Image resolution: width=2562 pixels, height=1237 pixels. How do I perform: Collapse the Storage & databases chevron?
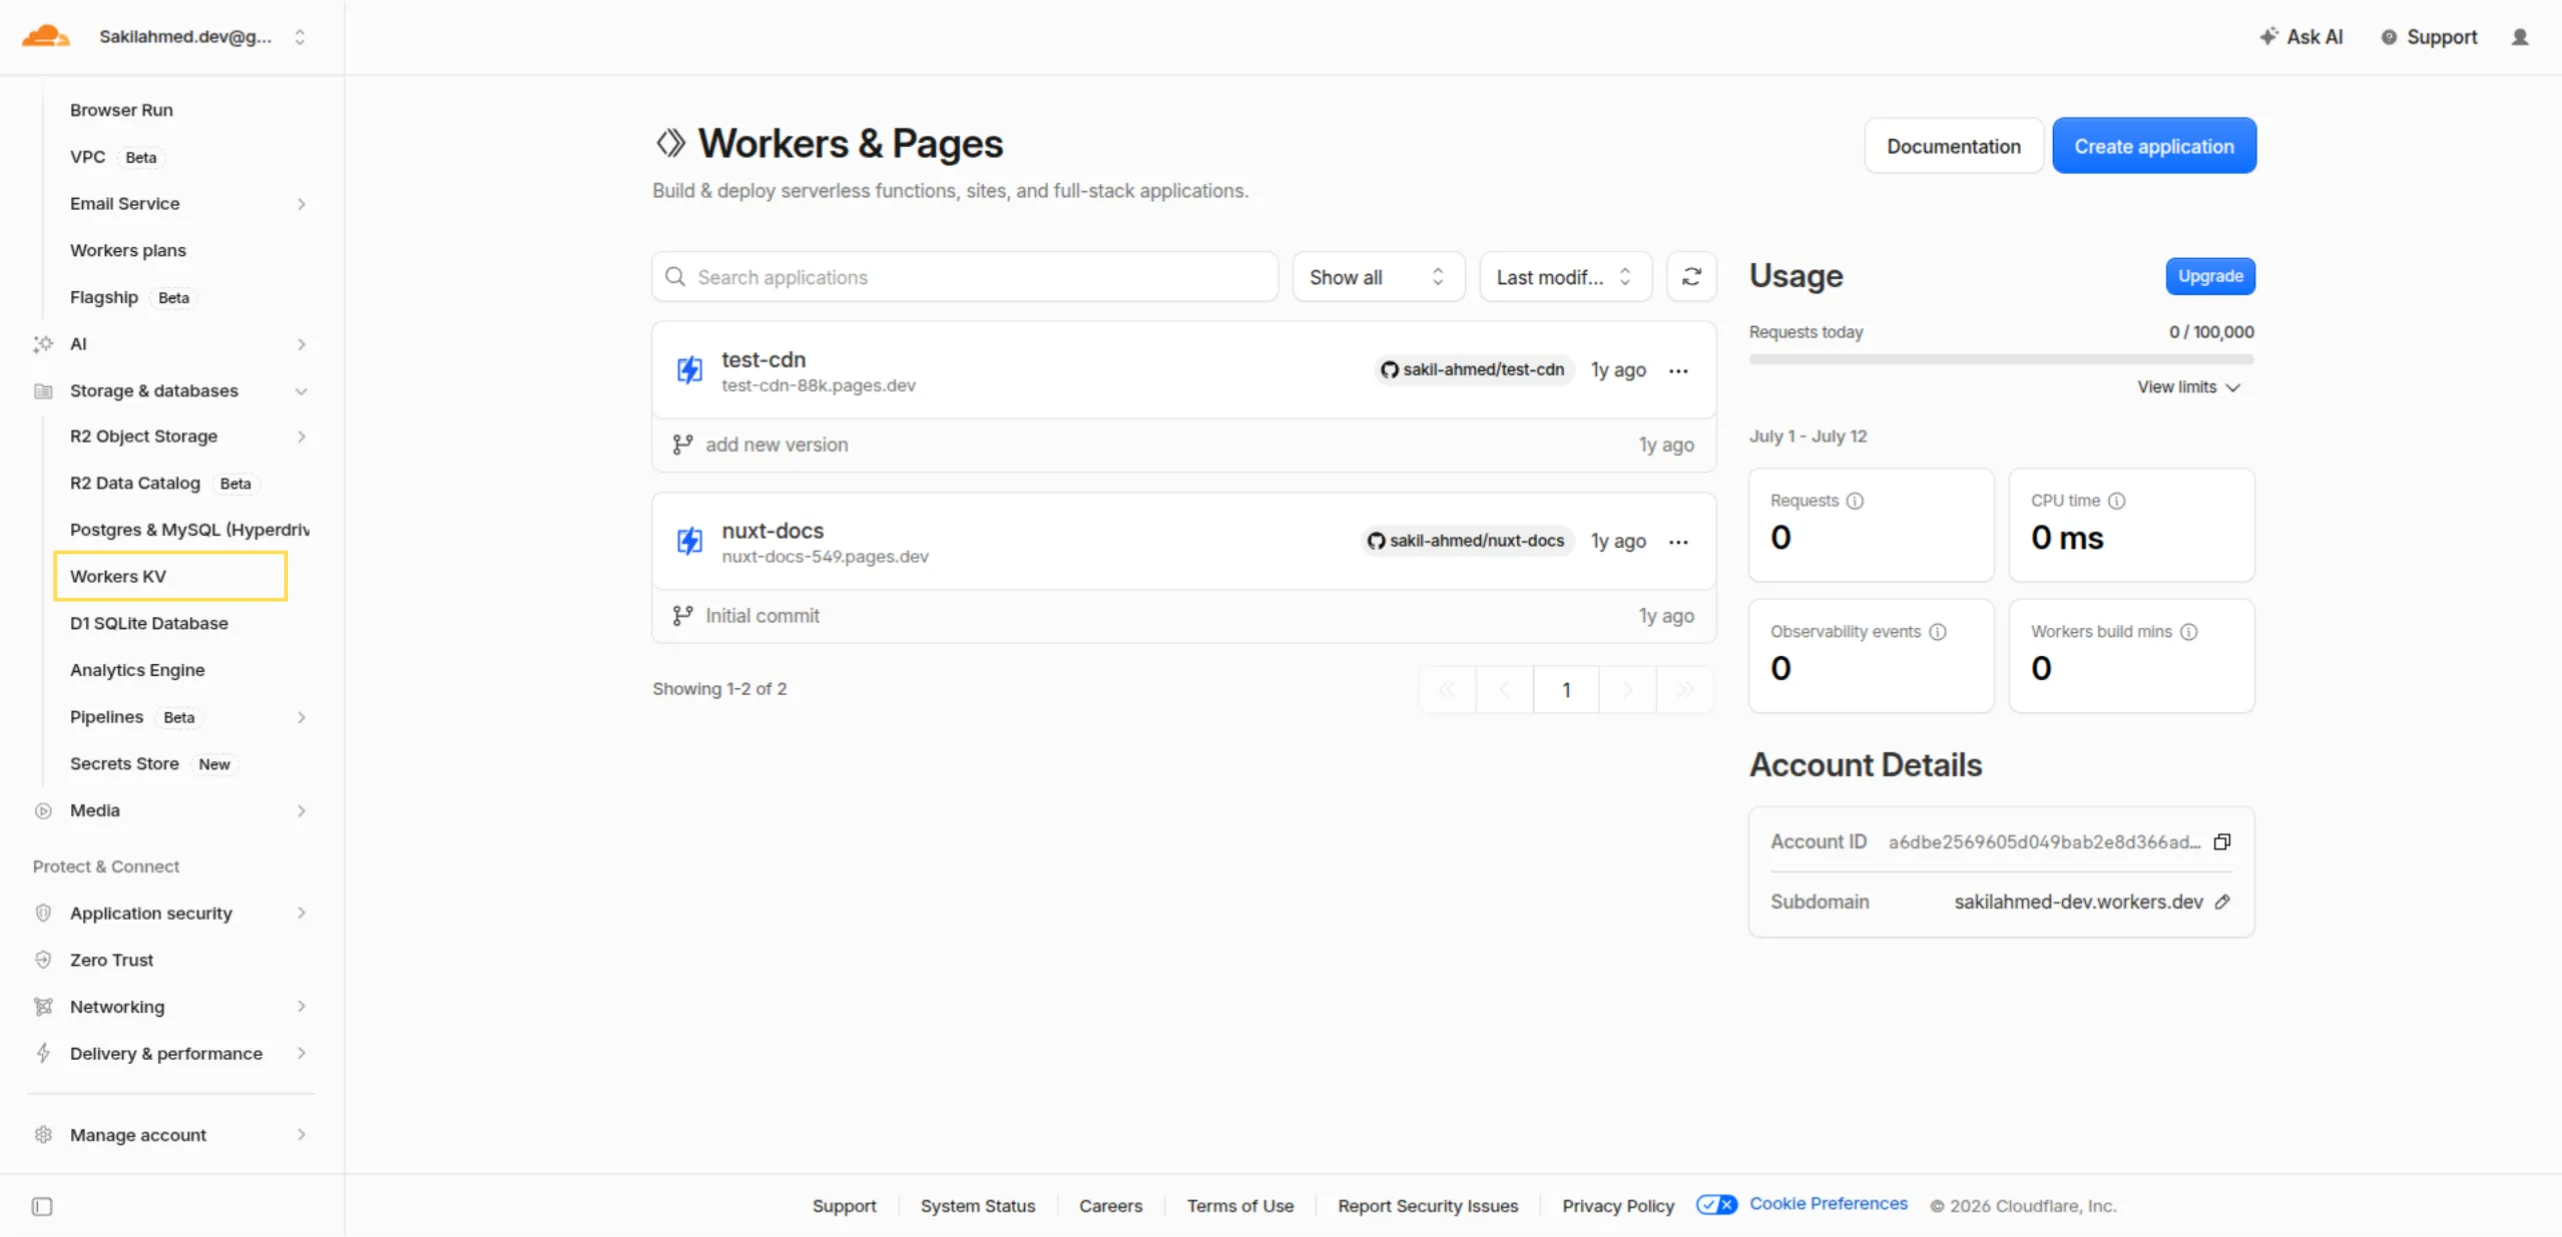coord(301,391)
